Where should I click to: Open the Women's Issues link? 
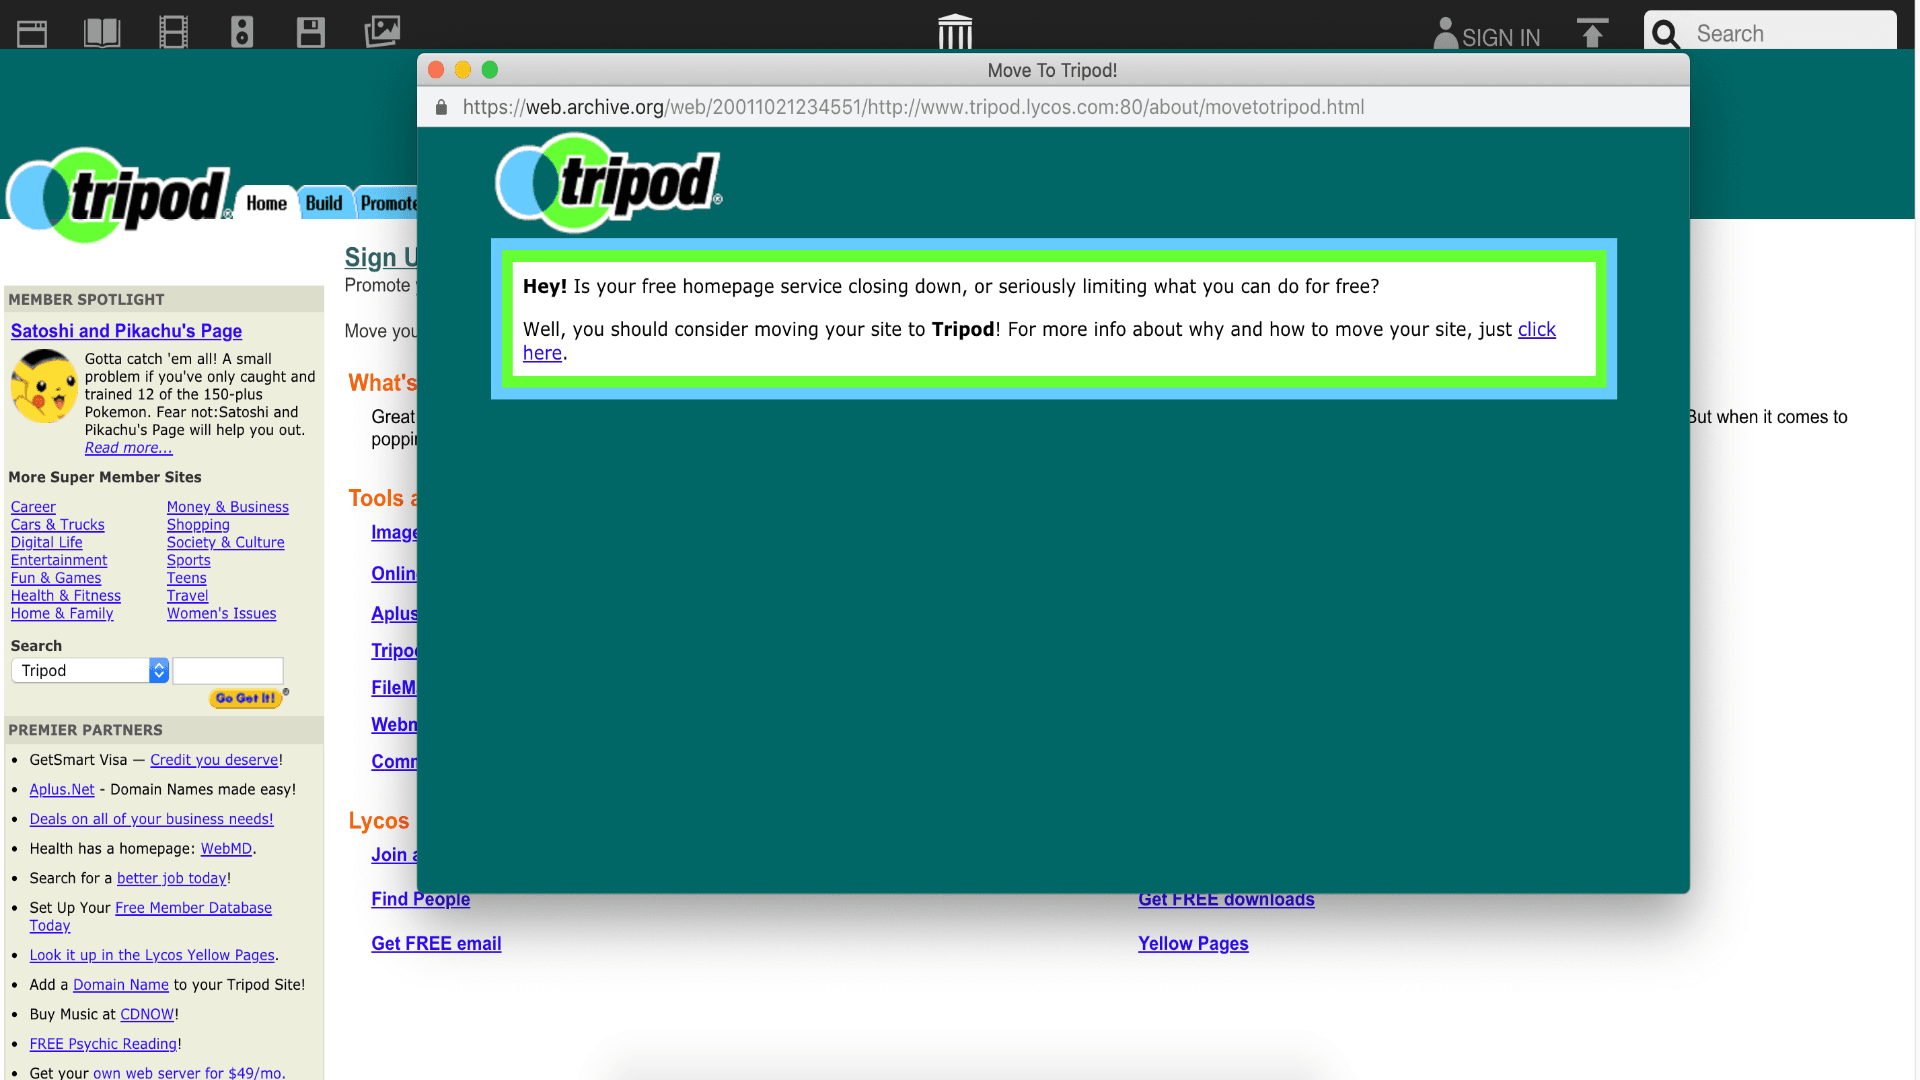click(x=221, y=614)
